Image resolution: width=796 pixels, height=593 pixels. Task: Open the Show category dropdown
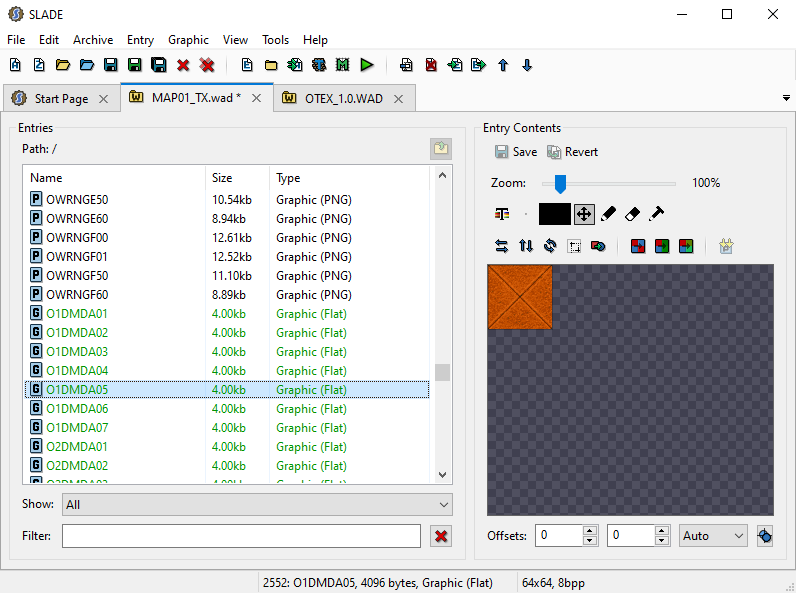[x=257, y=505]
